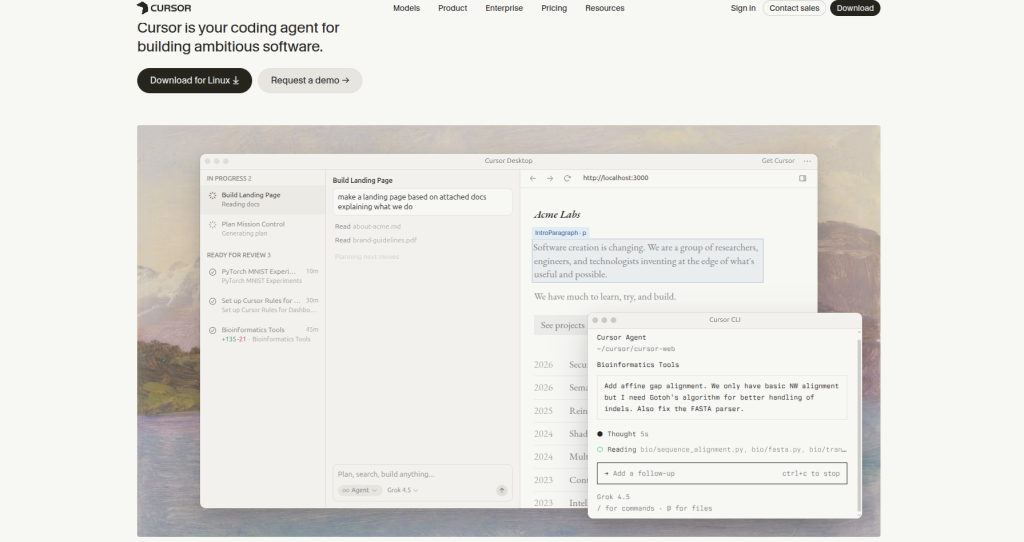
Task: Click the 'Add a follow-up' input in CLI
Action: coord(722,473)
